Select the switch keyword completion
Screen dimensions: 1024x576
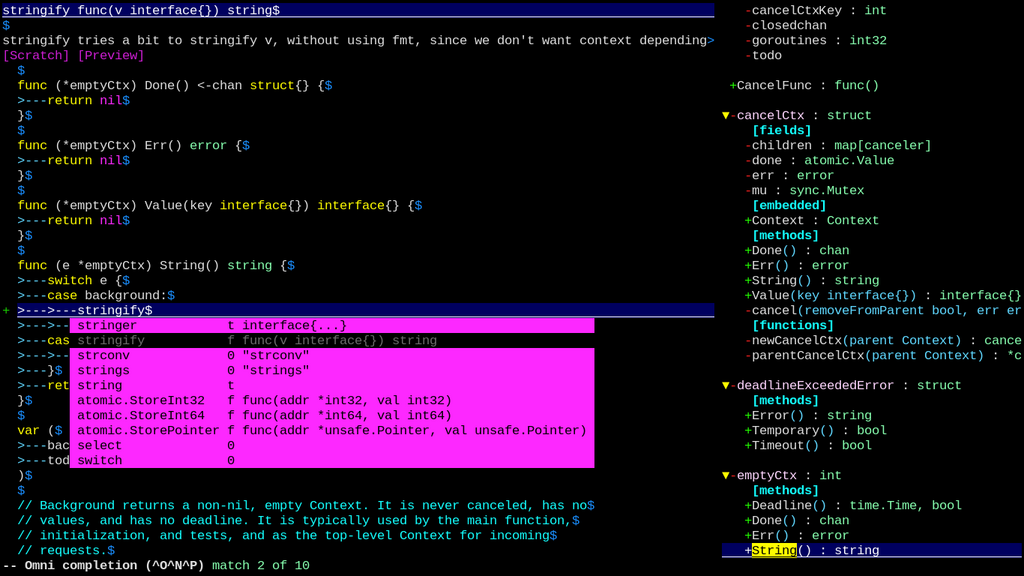coord(332,460)
